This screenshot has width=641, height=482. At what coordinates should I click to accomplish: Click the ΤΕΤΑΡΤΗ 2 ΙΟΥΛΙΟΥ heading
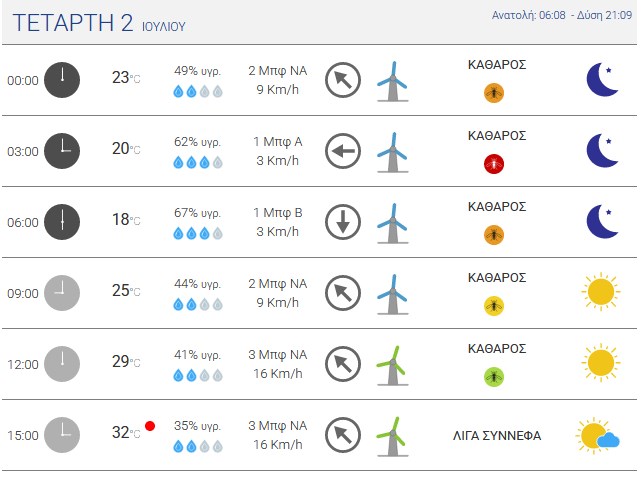pos(99,23)
